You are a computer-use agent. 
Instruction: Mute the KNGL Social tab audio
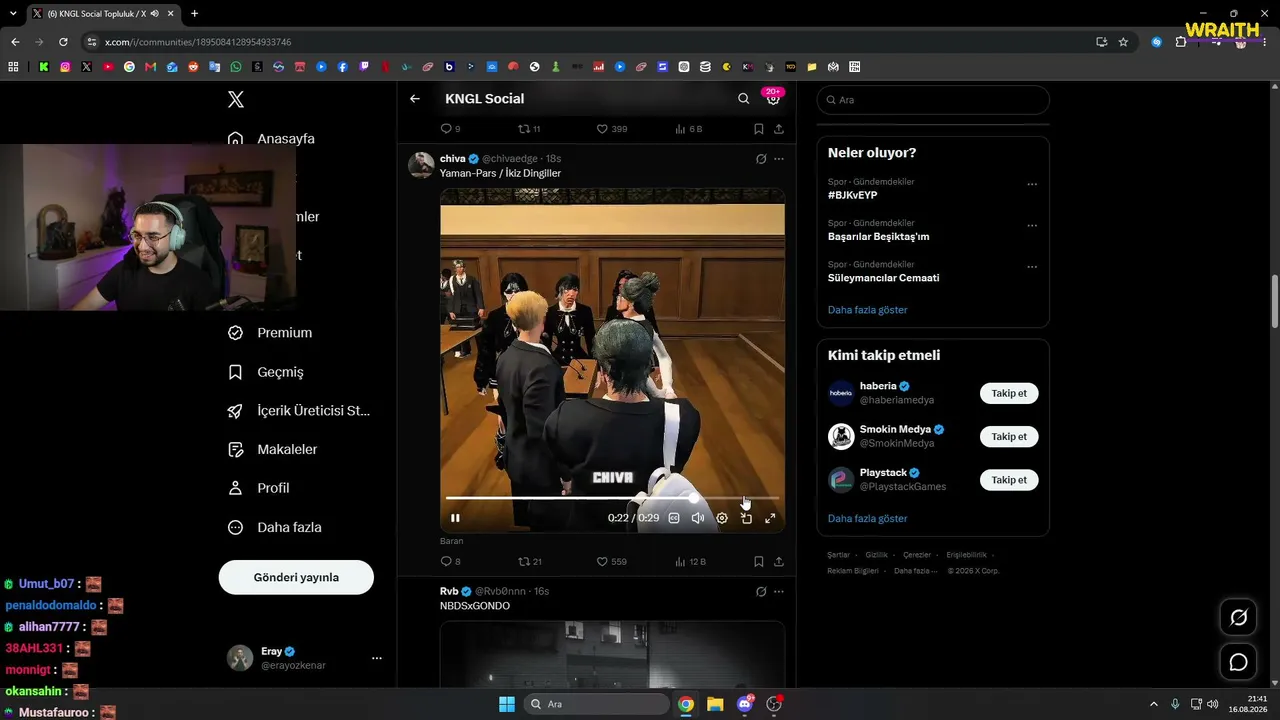click(x=154, y=14)
